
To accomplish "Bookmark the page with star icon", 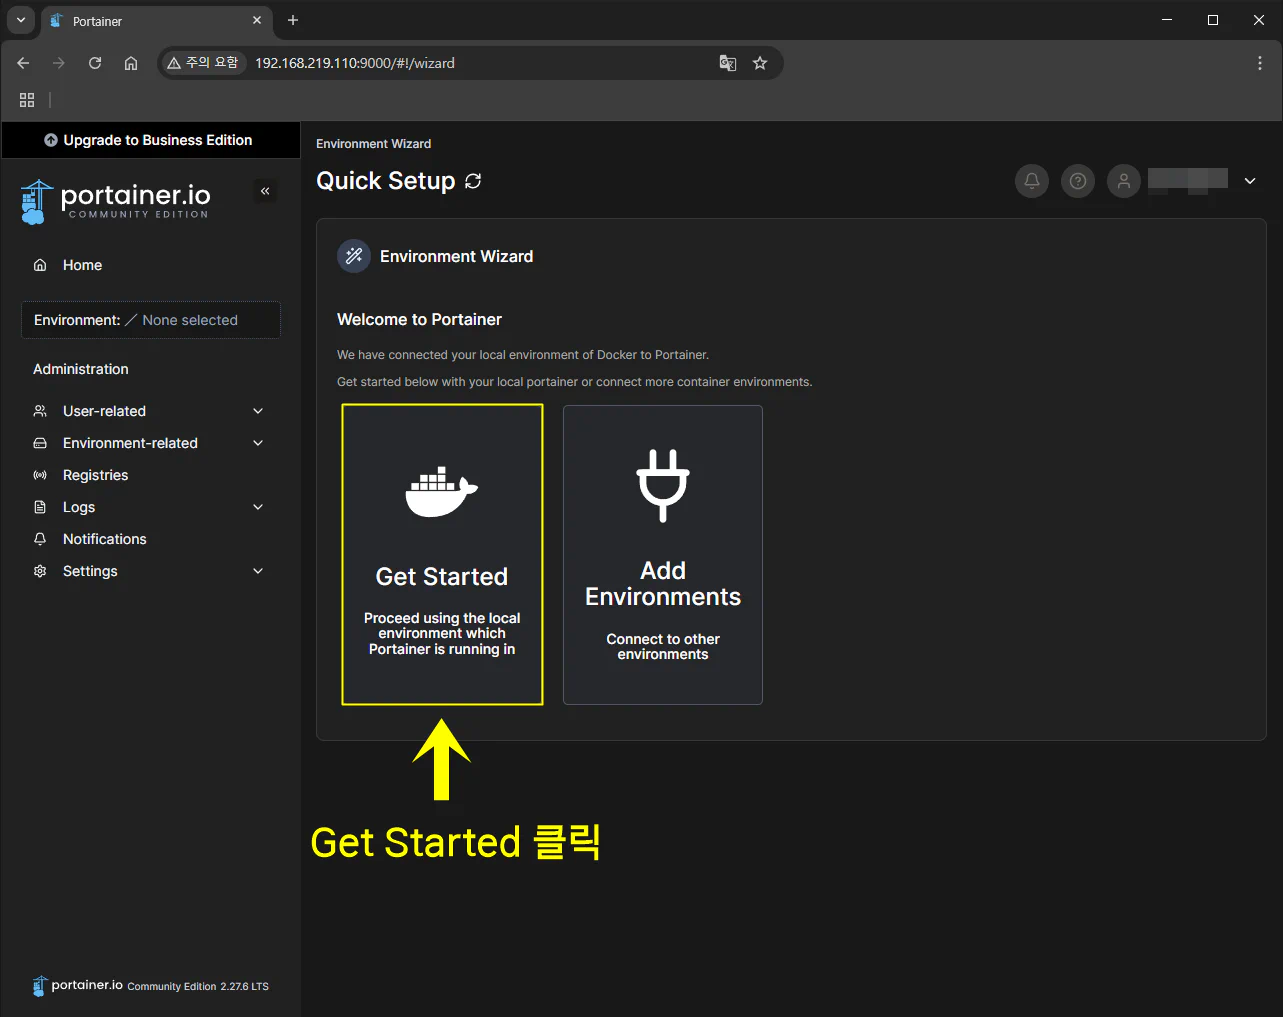I will pos(760,63).
